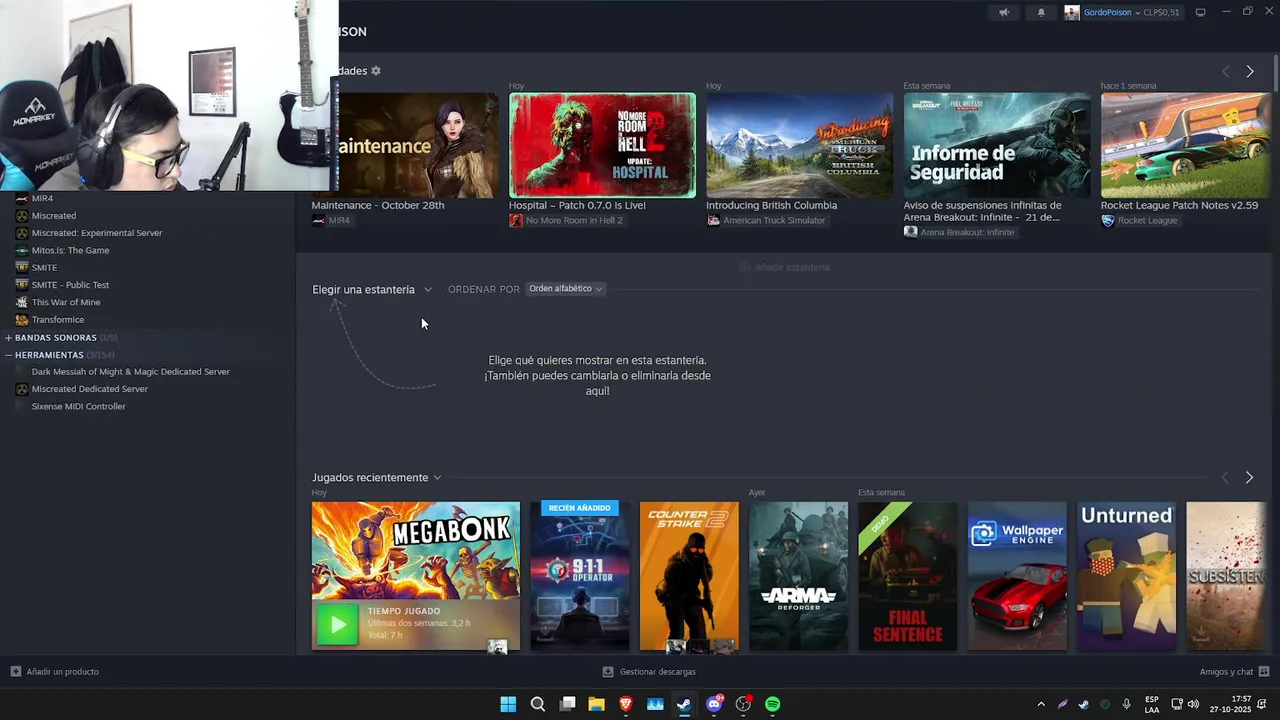Open Gestionar descargas

(649, 672)
